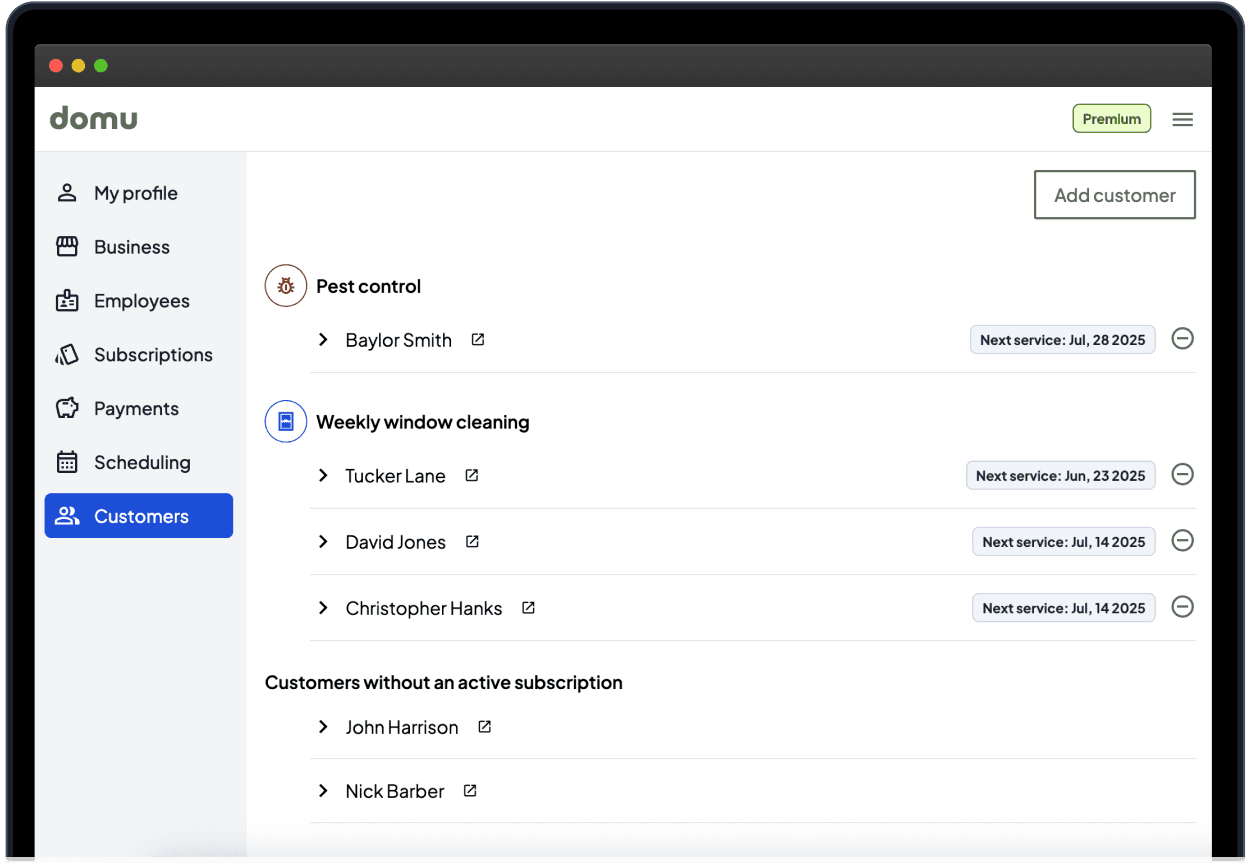The image size is (1251, 866).
Task: Click the Premium plan badge
Action: click(1111, 119)
